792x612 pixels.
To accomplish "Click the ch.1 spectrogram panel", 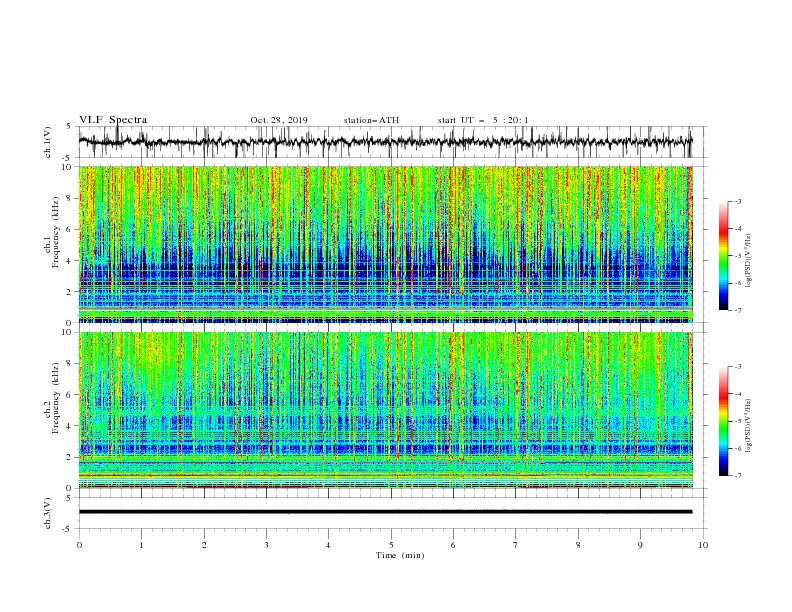I will [385, 244].
